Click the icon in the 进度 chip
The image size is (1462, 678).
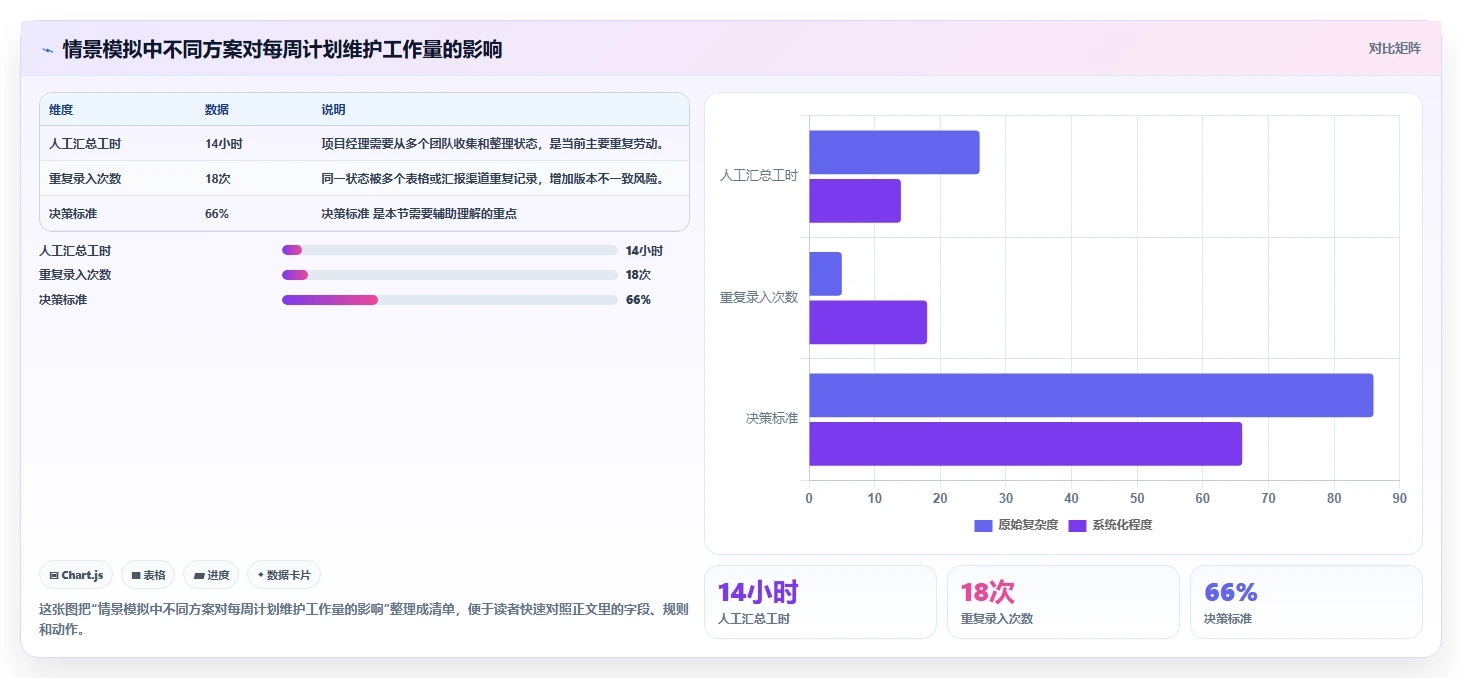click(199, 575)
